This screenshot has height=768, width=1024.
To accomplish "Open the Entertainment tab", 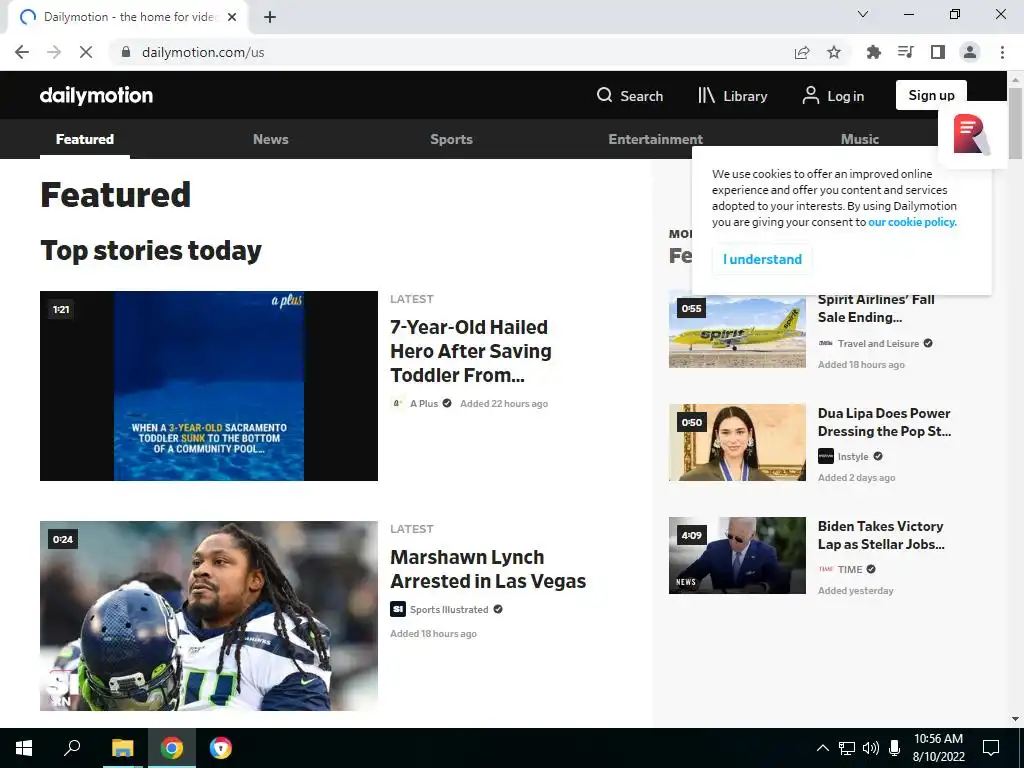I will click(x=656, y=139).
